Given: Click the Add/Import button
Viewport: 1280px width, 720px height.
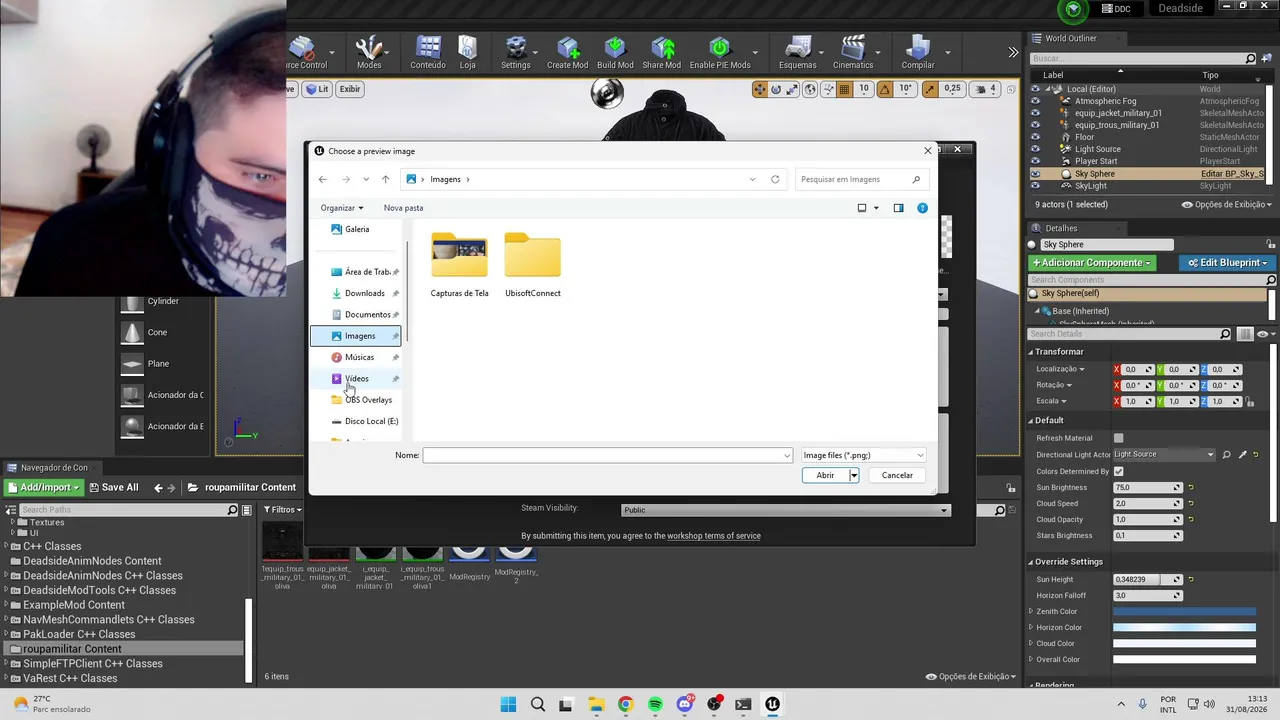Looking at the screenshot, I should point(44,488).
